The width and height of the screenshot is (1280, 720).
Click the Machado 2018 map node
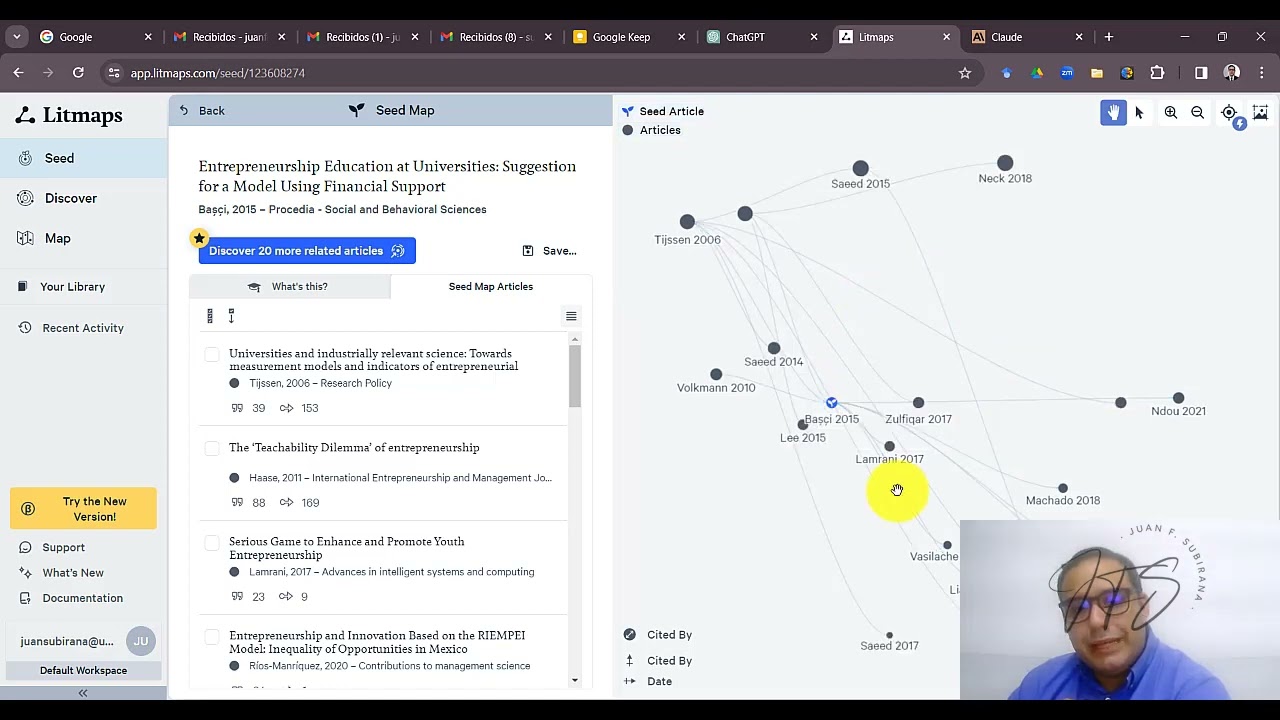1063,489
